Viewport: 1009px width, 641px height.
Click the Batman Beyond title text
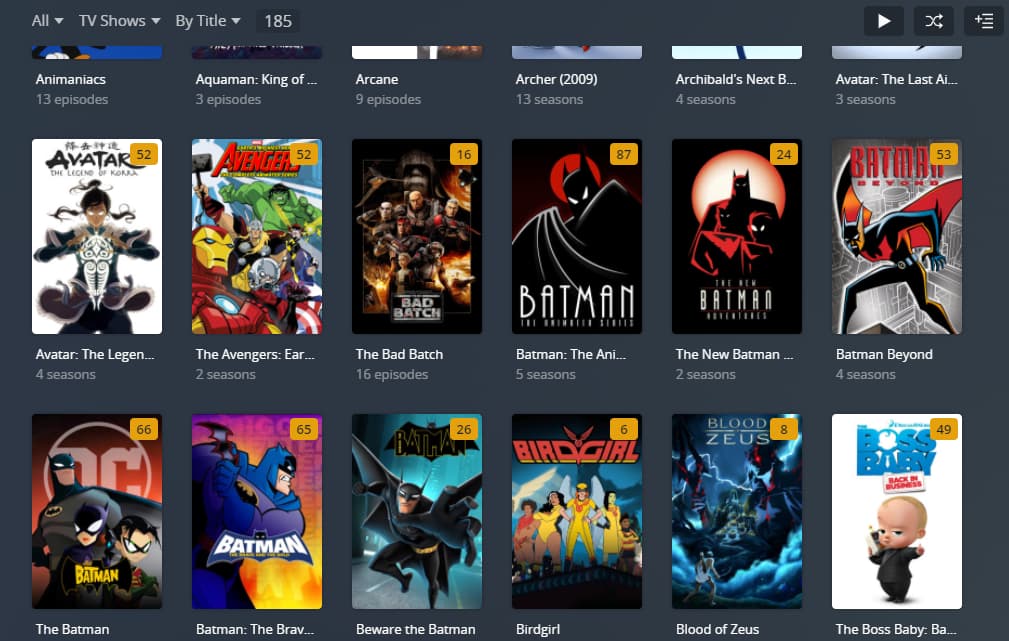[x=884, y=354]
